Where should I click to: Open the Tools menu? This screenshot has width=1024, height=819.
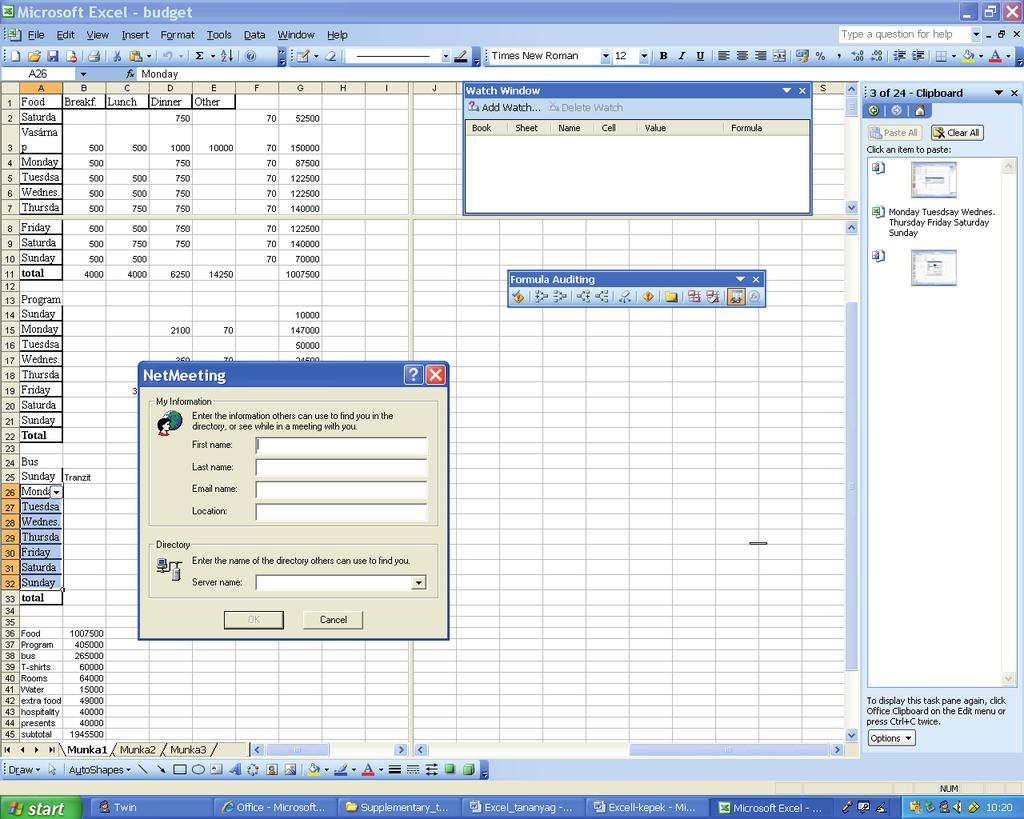(x=219, y=35)
